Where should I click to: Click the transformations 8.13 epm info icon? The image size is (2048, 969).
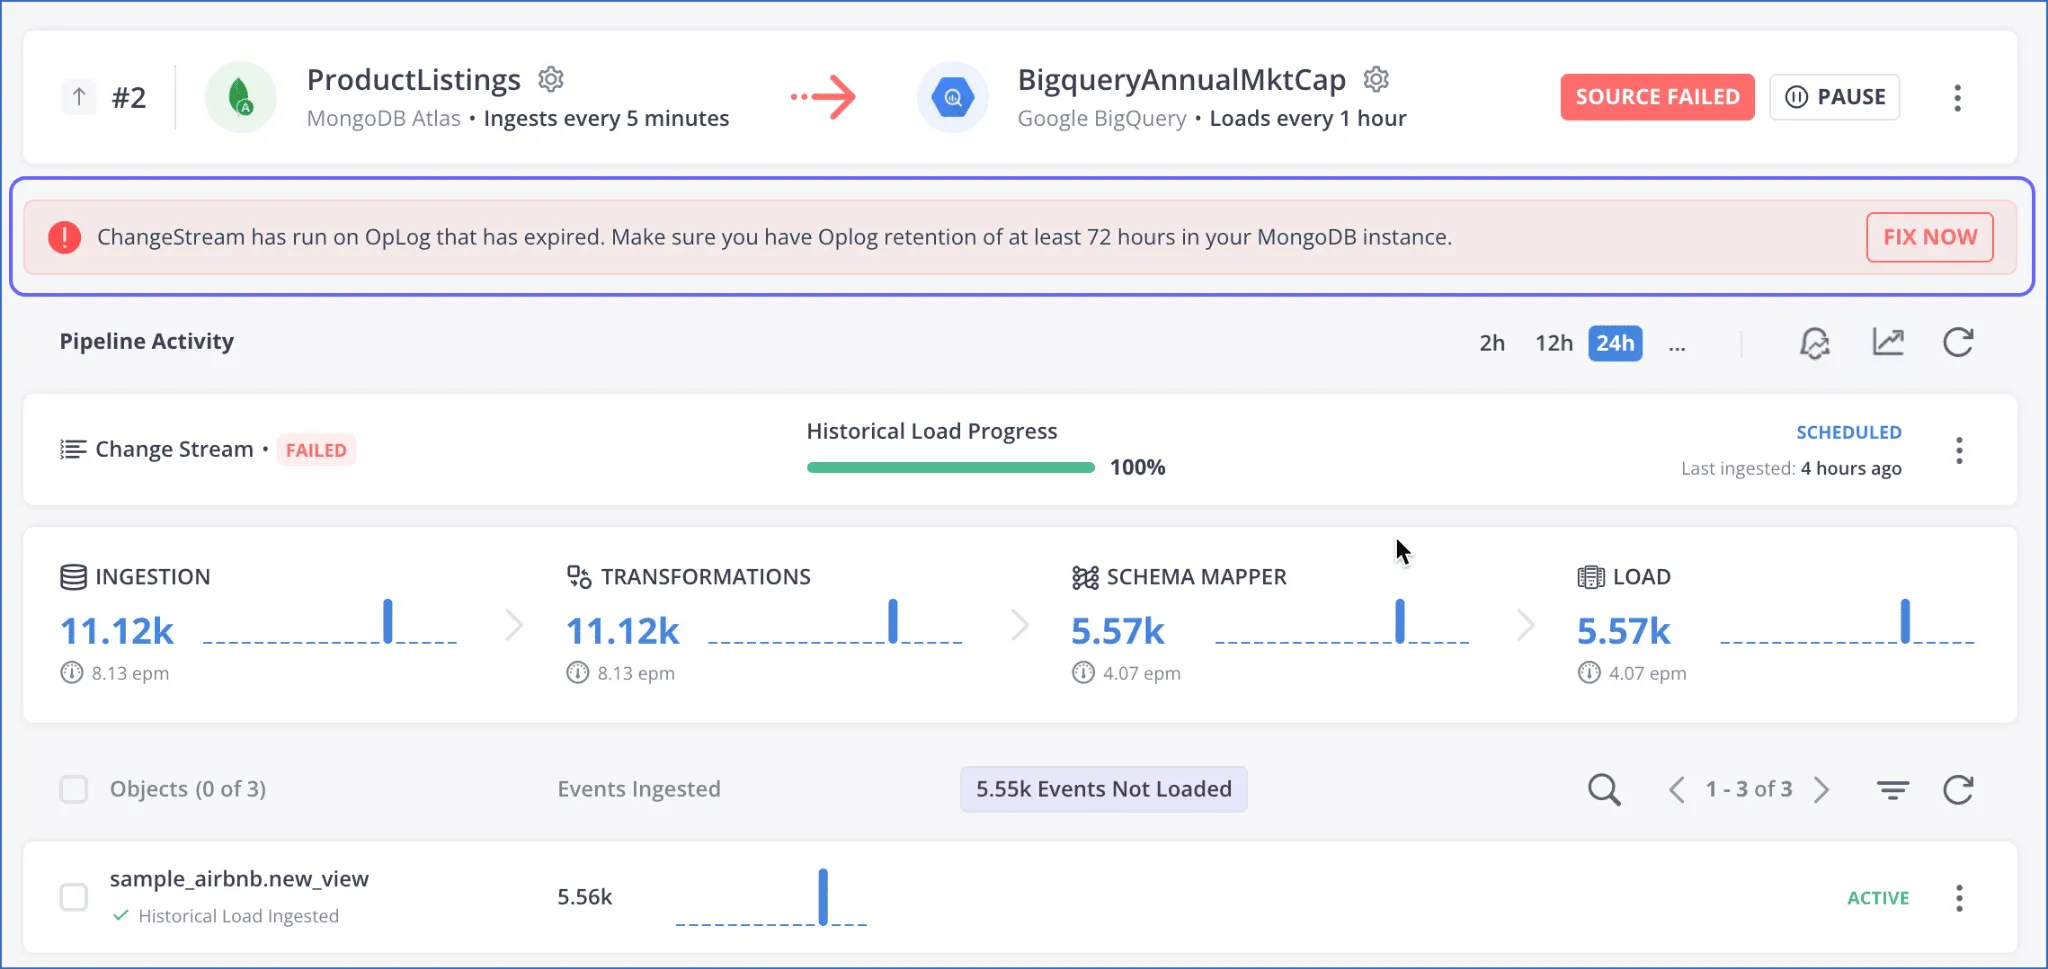click(578, 673)
